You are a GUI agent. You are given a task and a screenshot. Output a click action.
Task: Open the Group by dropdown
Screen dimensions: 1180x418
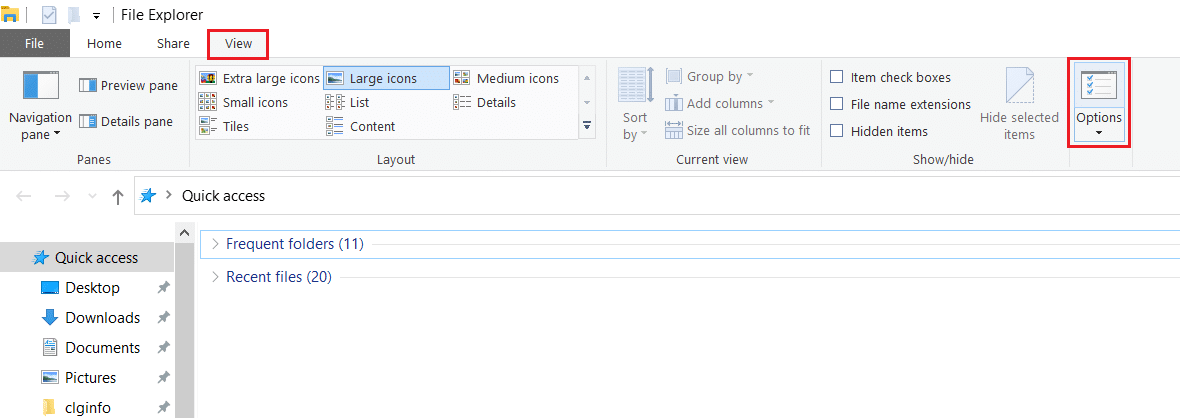click(710, 76)
